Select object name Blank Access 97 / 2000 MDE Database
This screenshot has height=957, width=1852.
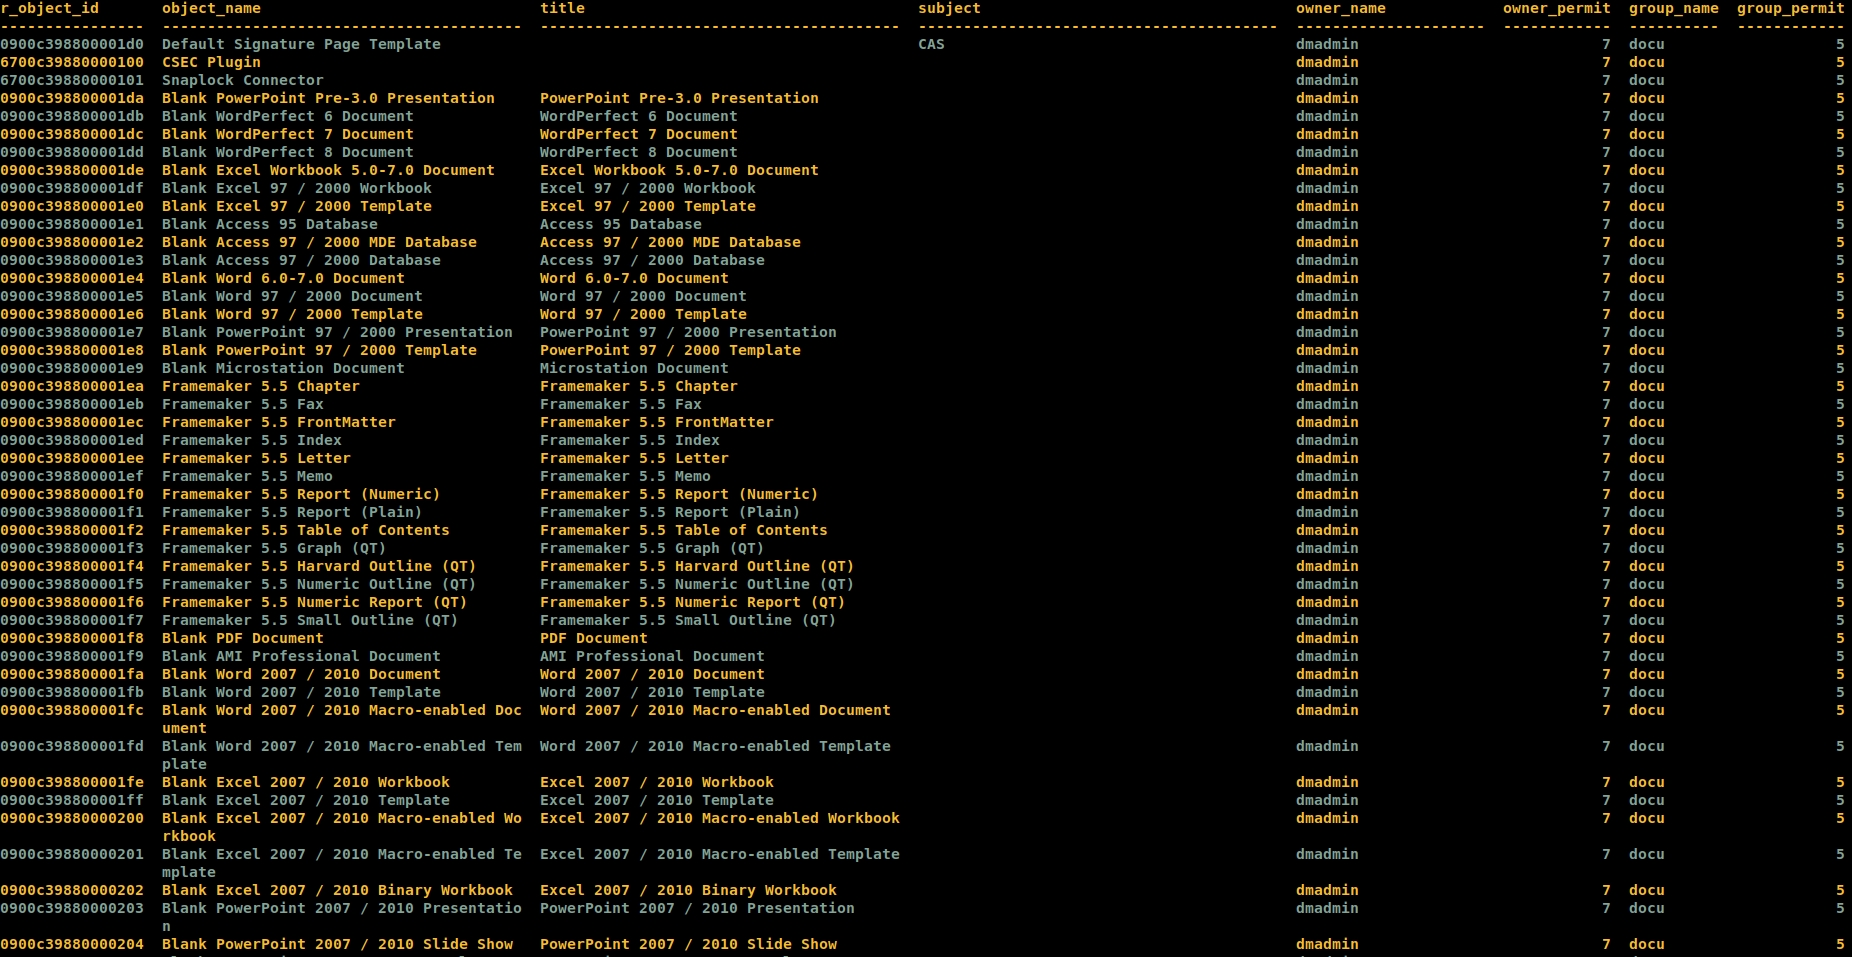319,242
